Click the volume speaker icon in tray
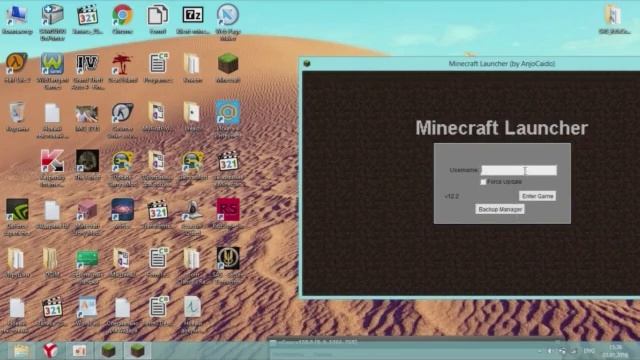The width and height of the screenshot is (640, 360). coord(550,351)
